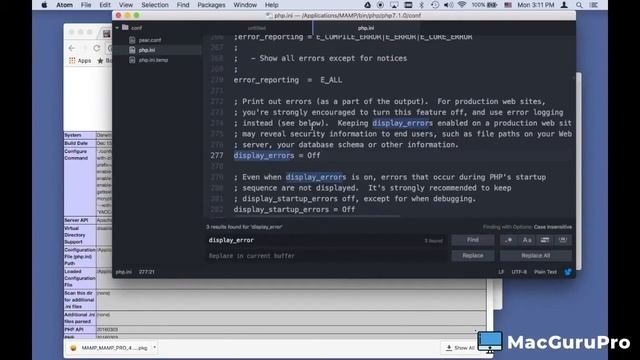Click the screen recording menu bar icon
This screenshot has width=640, height=360.
pyautogui.click(x=380, y=5)
